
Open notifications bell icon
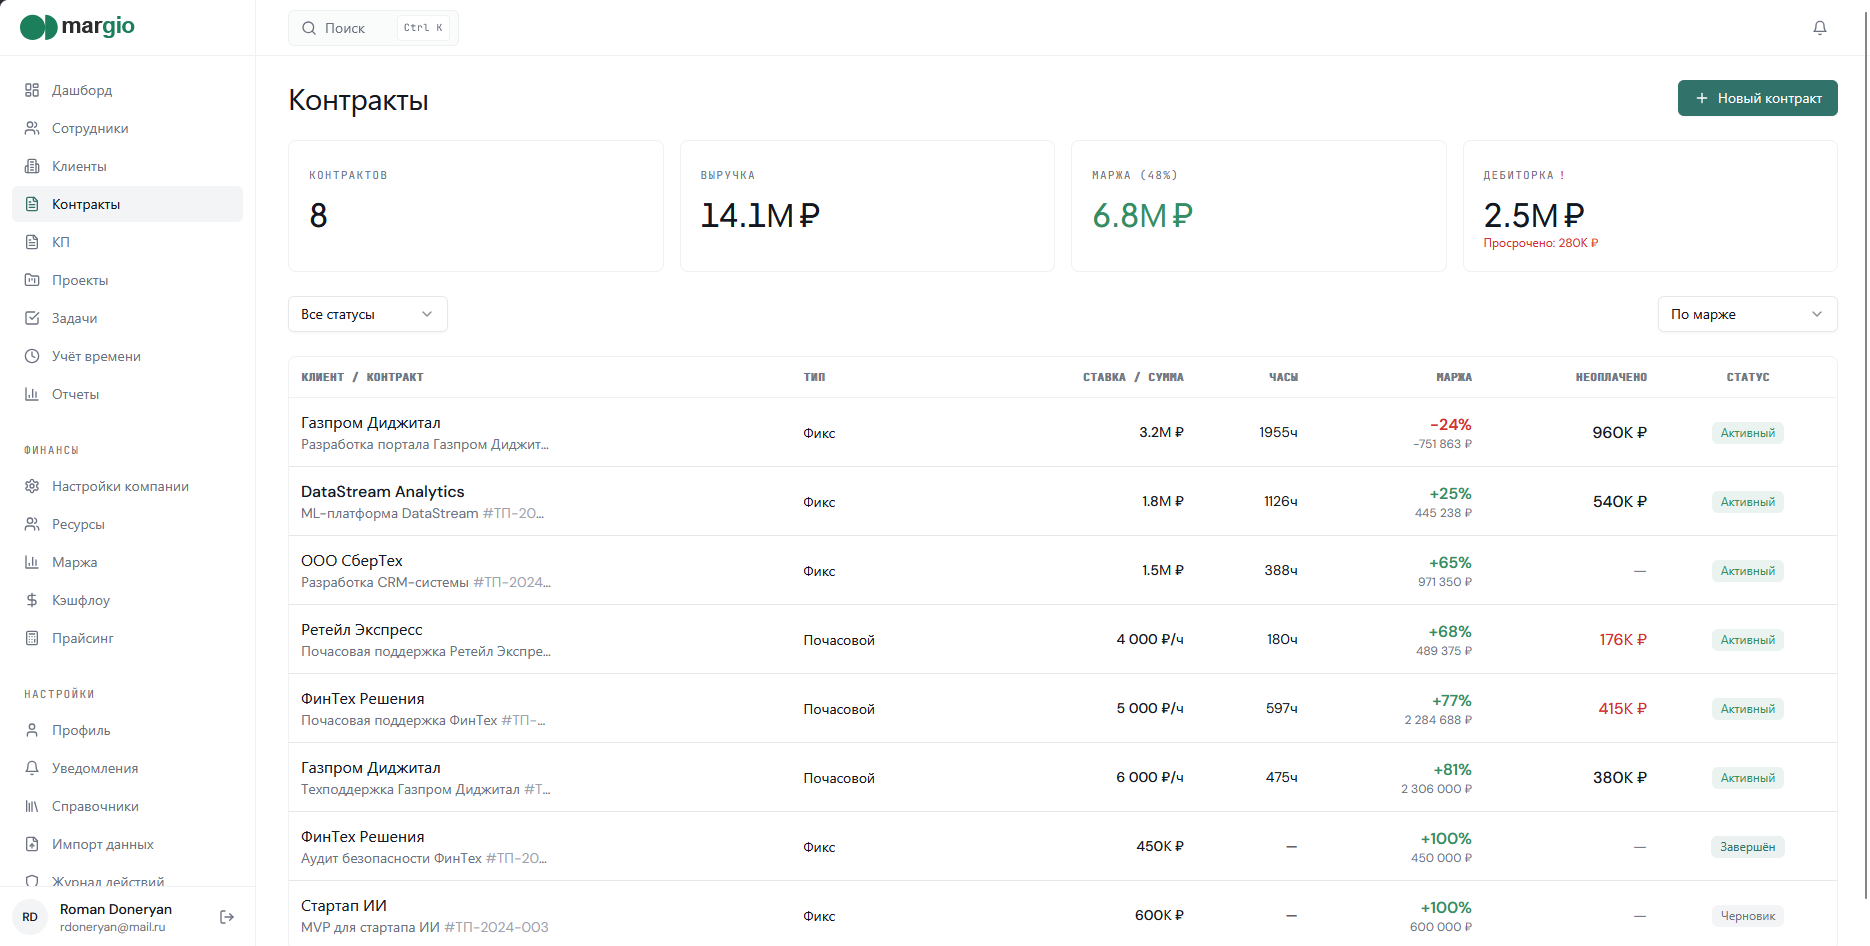tap(1820, 28)
